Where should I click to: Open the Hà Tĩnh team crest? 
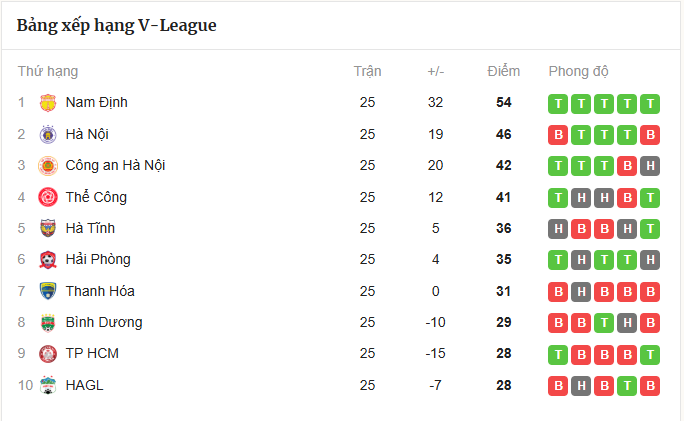[48, 228]
